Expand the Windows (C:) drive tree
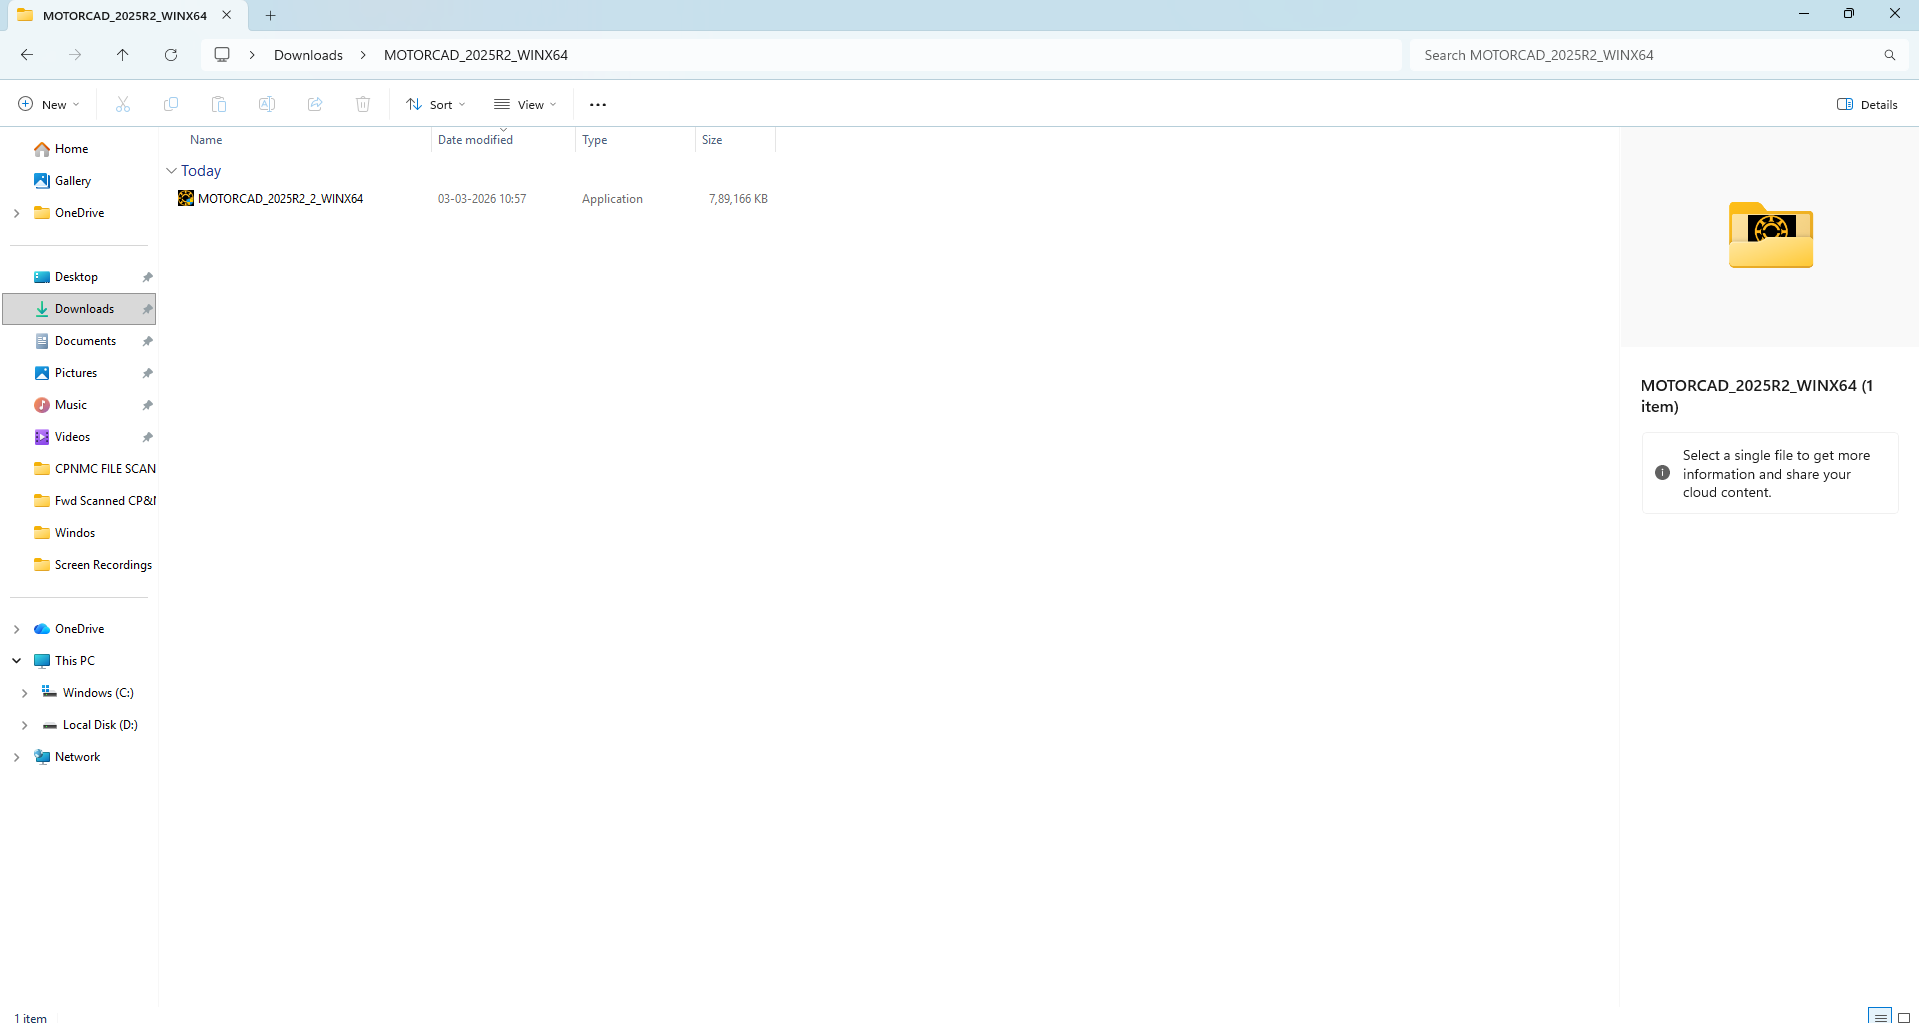 tap(24, 693)
